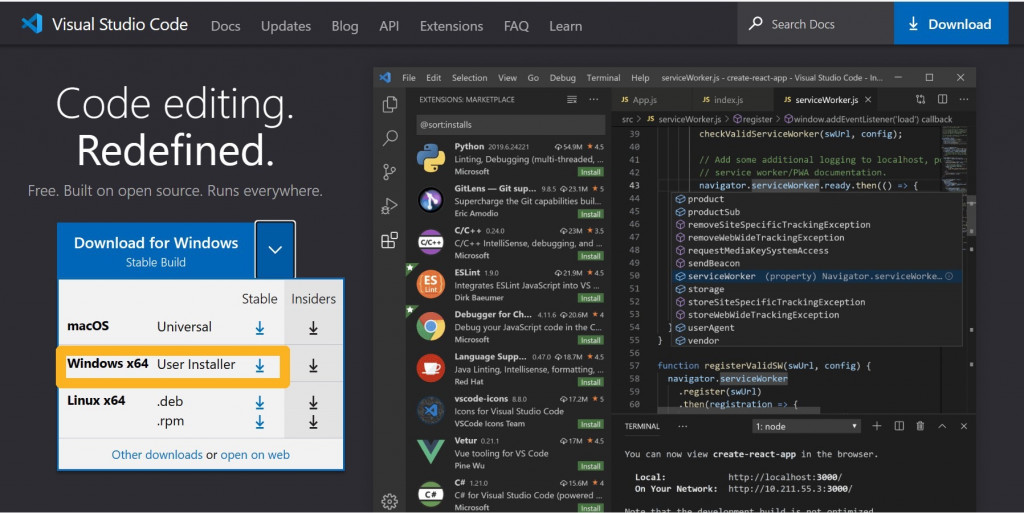Screen dimensions: 1024x513
Task: Click the clear extensions filter list icon
Action: [572, 99]
